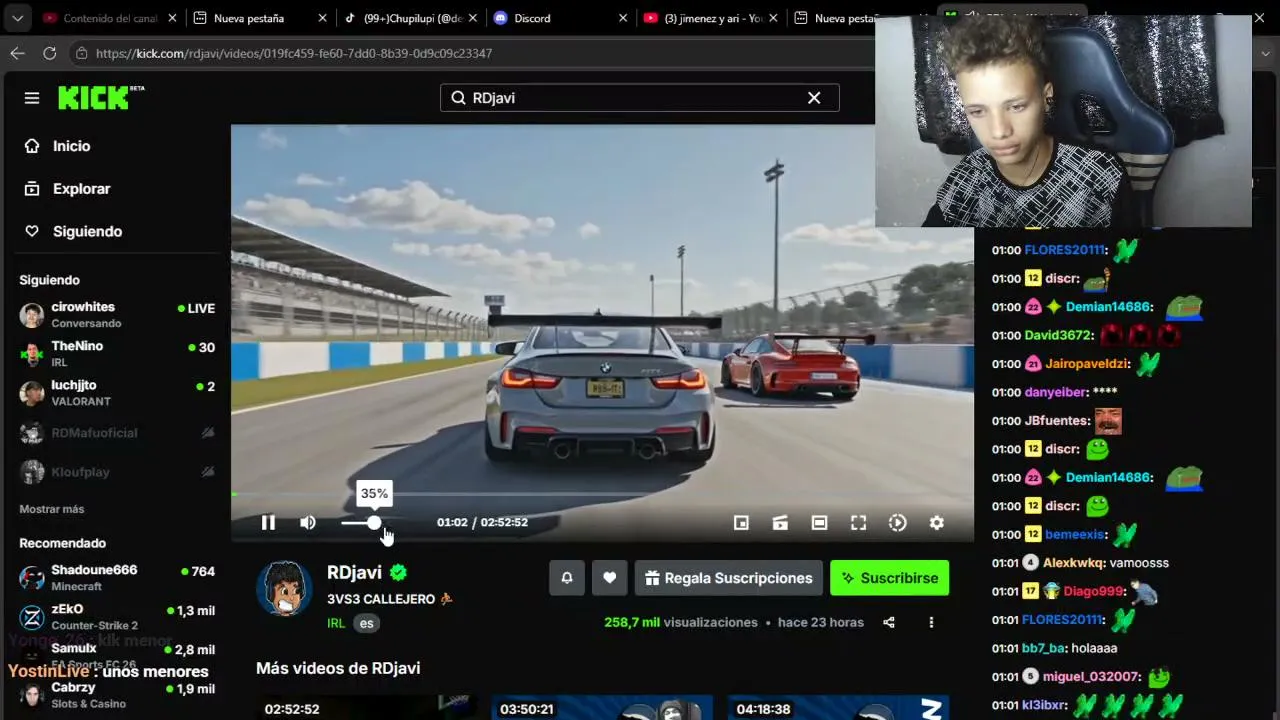Close the Chupilupi TikTok tab
This screenshot has height=720, width=1280.
tap(473, 18)
